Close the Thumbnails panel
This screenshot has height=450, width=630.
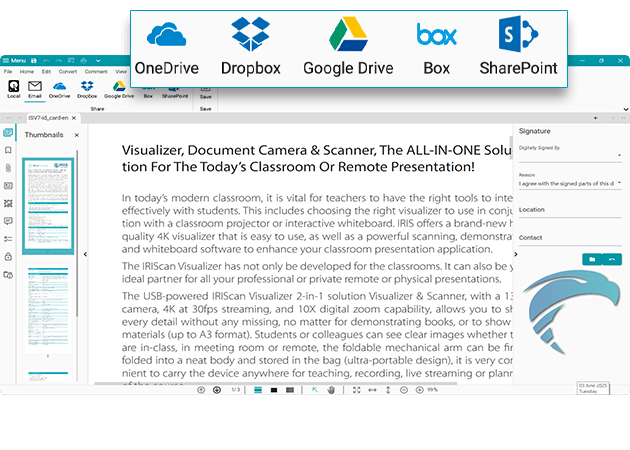(77, 135)
